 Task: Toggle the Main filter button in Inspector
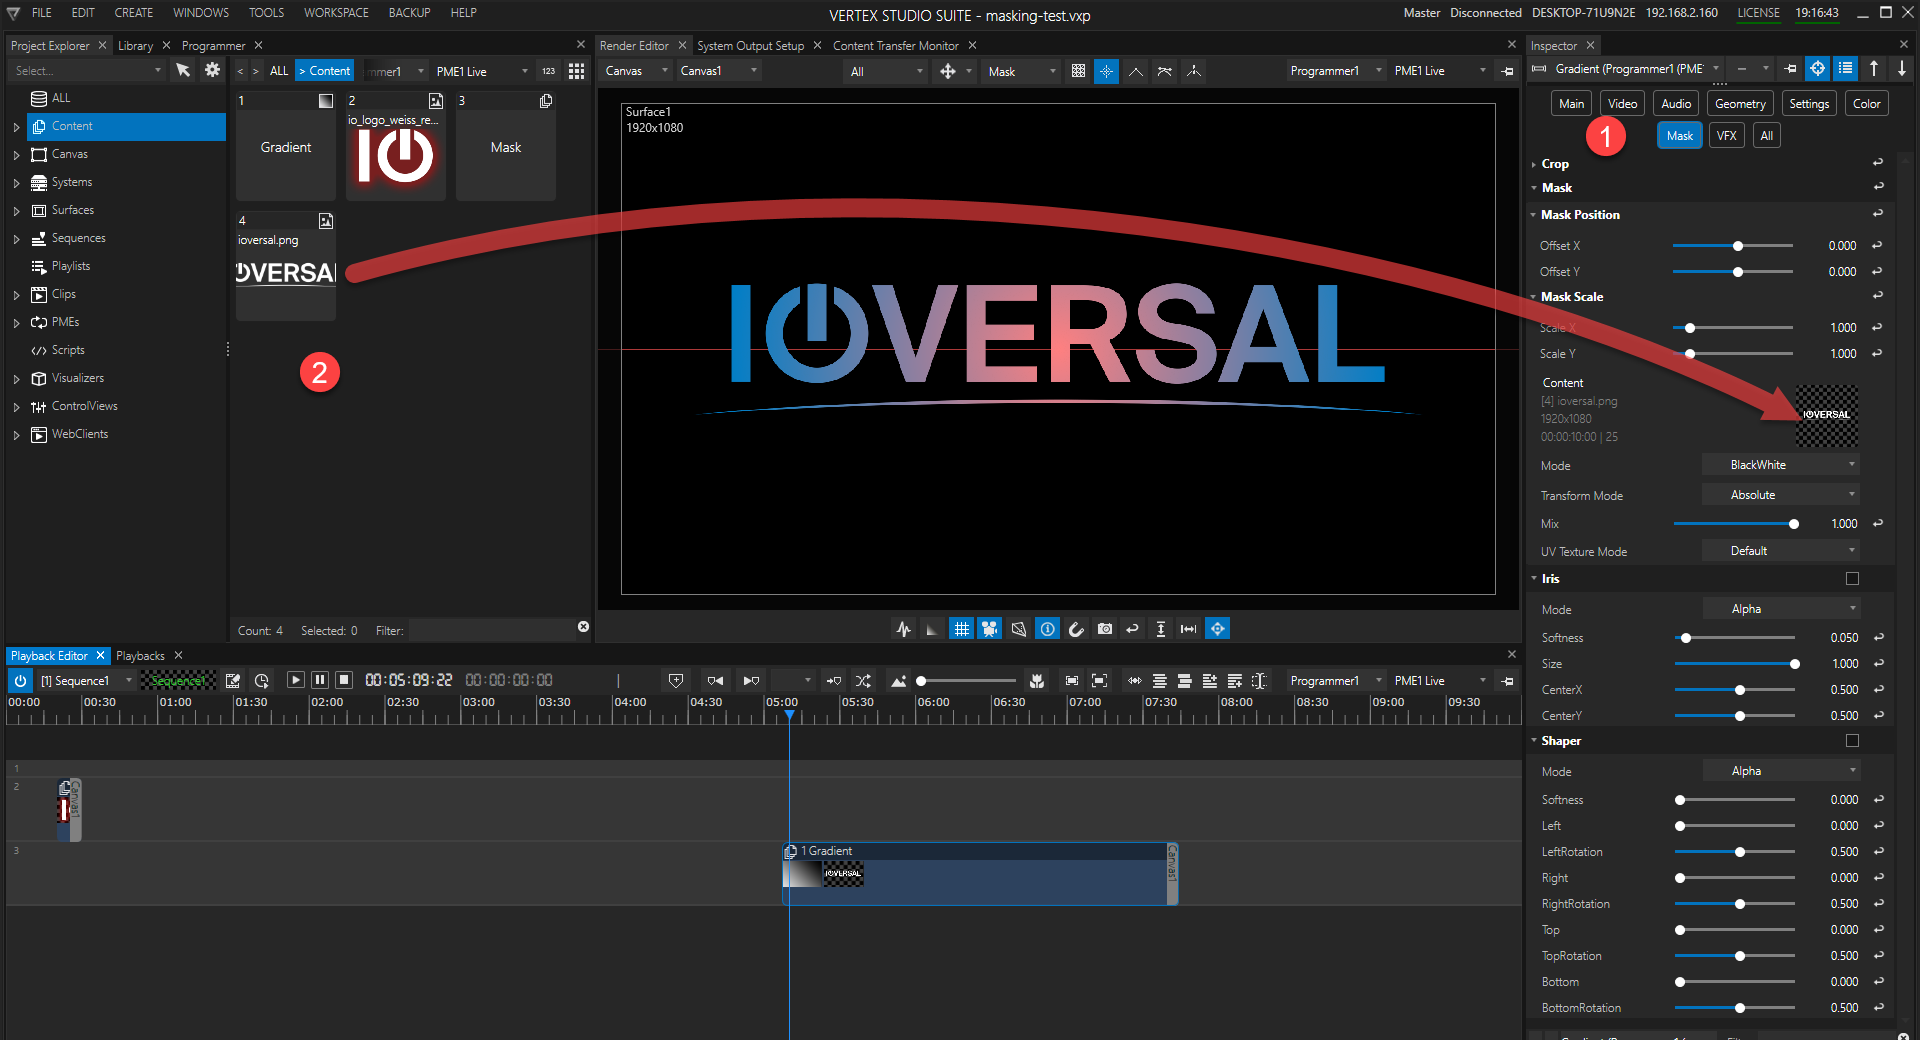click(1571, 104)
